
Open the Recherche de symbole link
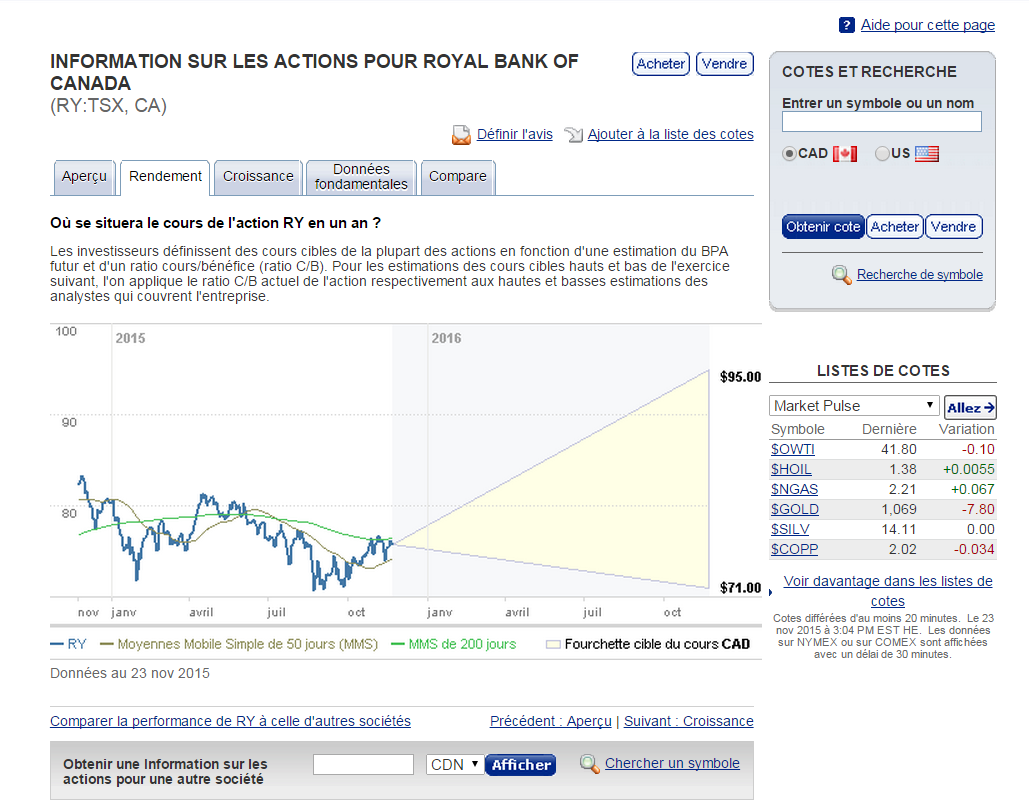(x=920, y=274)
